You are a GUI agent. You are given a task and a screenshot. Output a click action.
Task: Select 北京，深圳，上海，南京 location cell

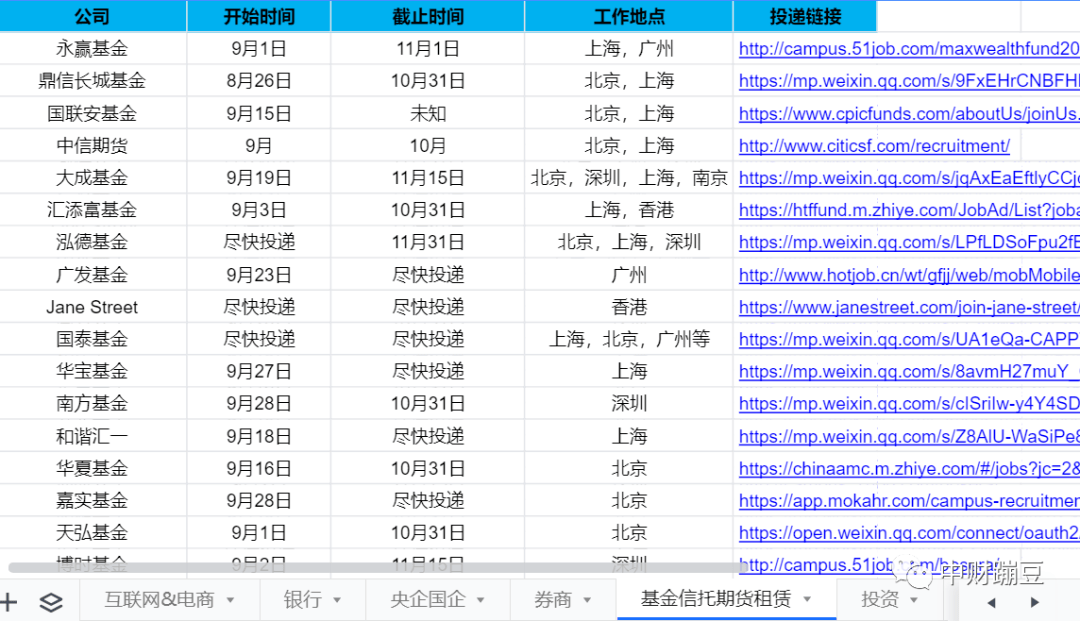[629, 178]
